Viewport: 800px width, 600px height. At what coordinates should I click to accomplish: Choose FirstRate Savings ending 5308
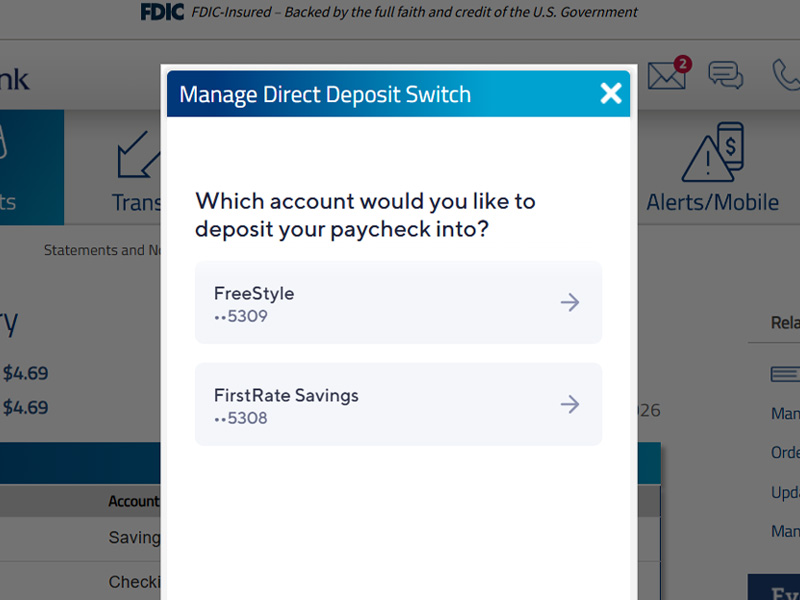398,405
